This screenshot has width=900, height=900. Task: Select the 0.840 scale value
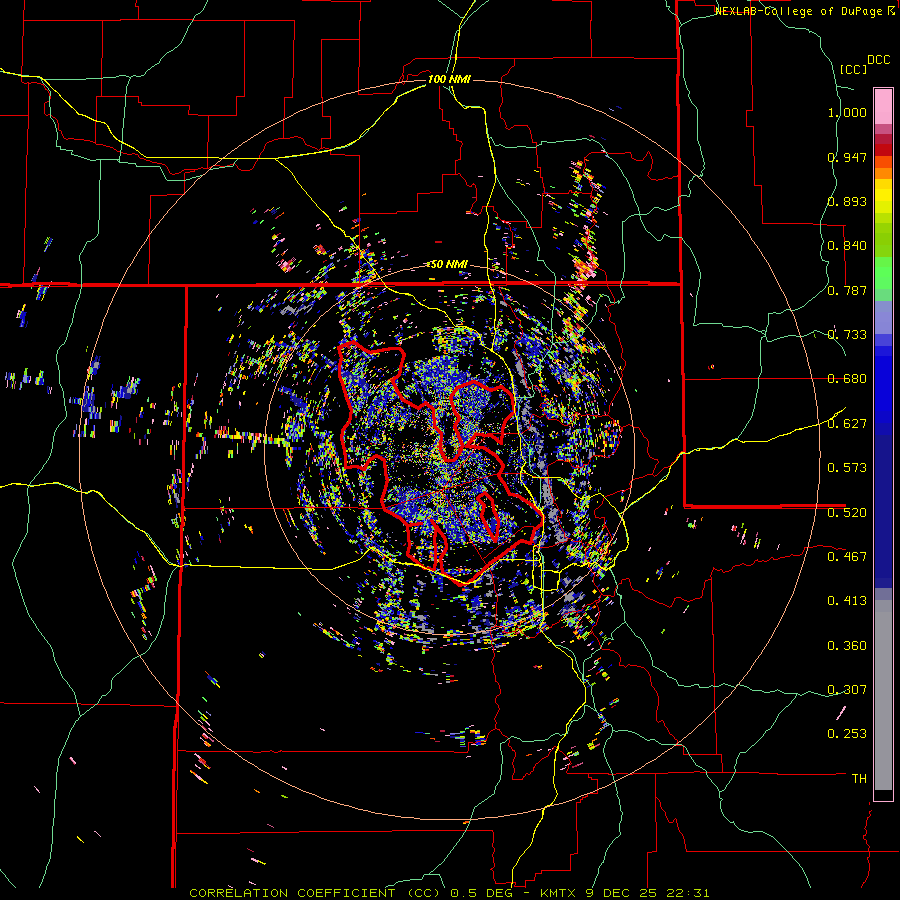pyautogui.click(x=847, y=246)
